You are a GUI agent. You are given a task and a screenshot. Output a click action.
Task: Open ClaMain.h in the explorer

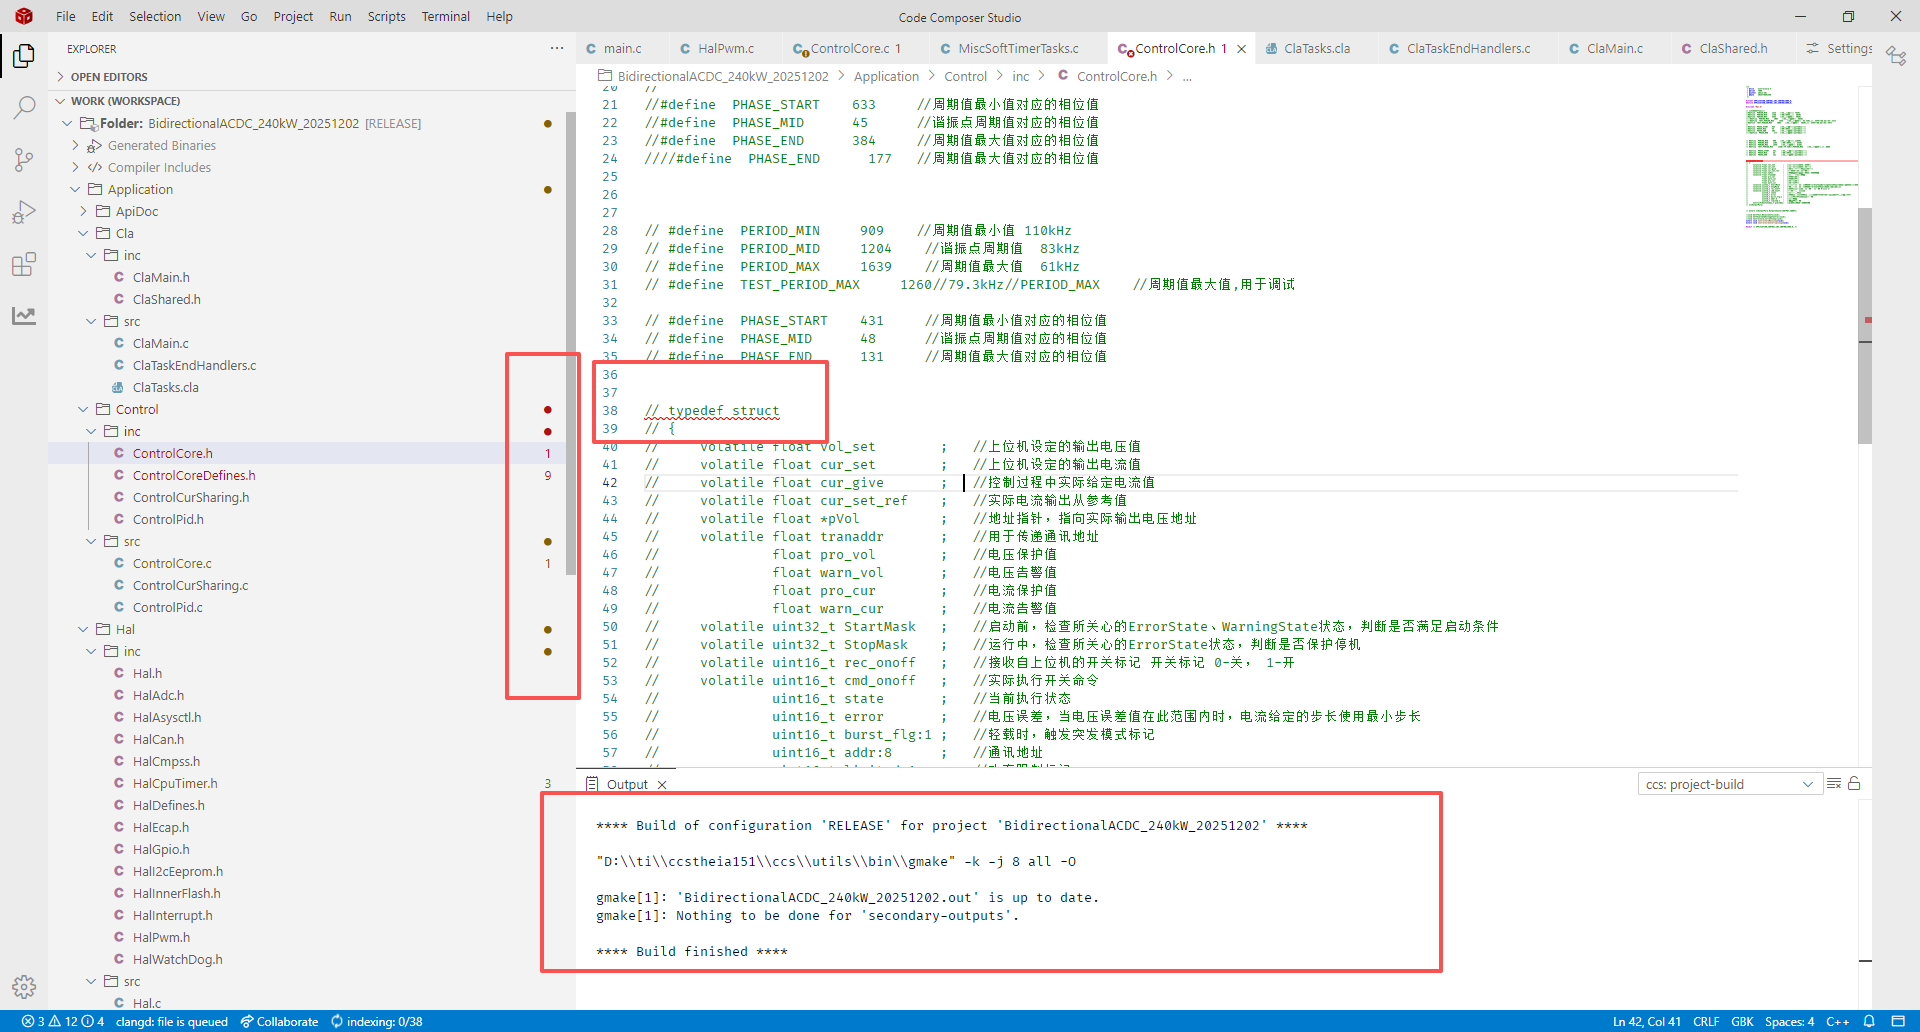[161, 277]
